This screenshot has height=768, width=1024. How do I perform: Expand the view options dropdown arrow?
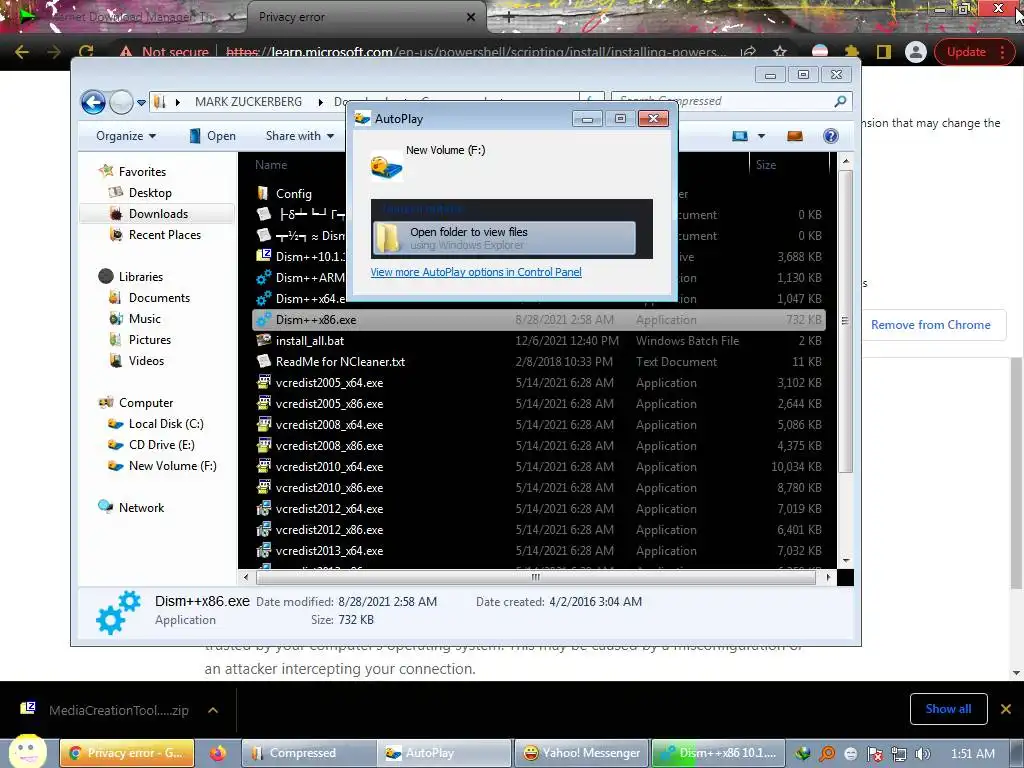[761, 136]
